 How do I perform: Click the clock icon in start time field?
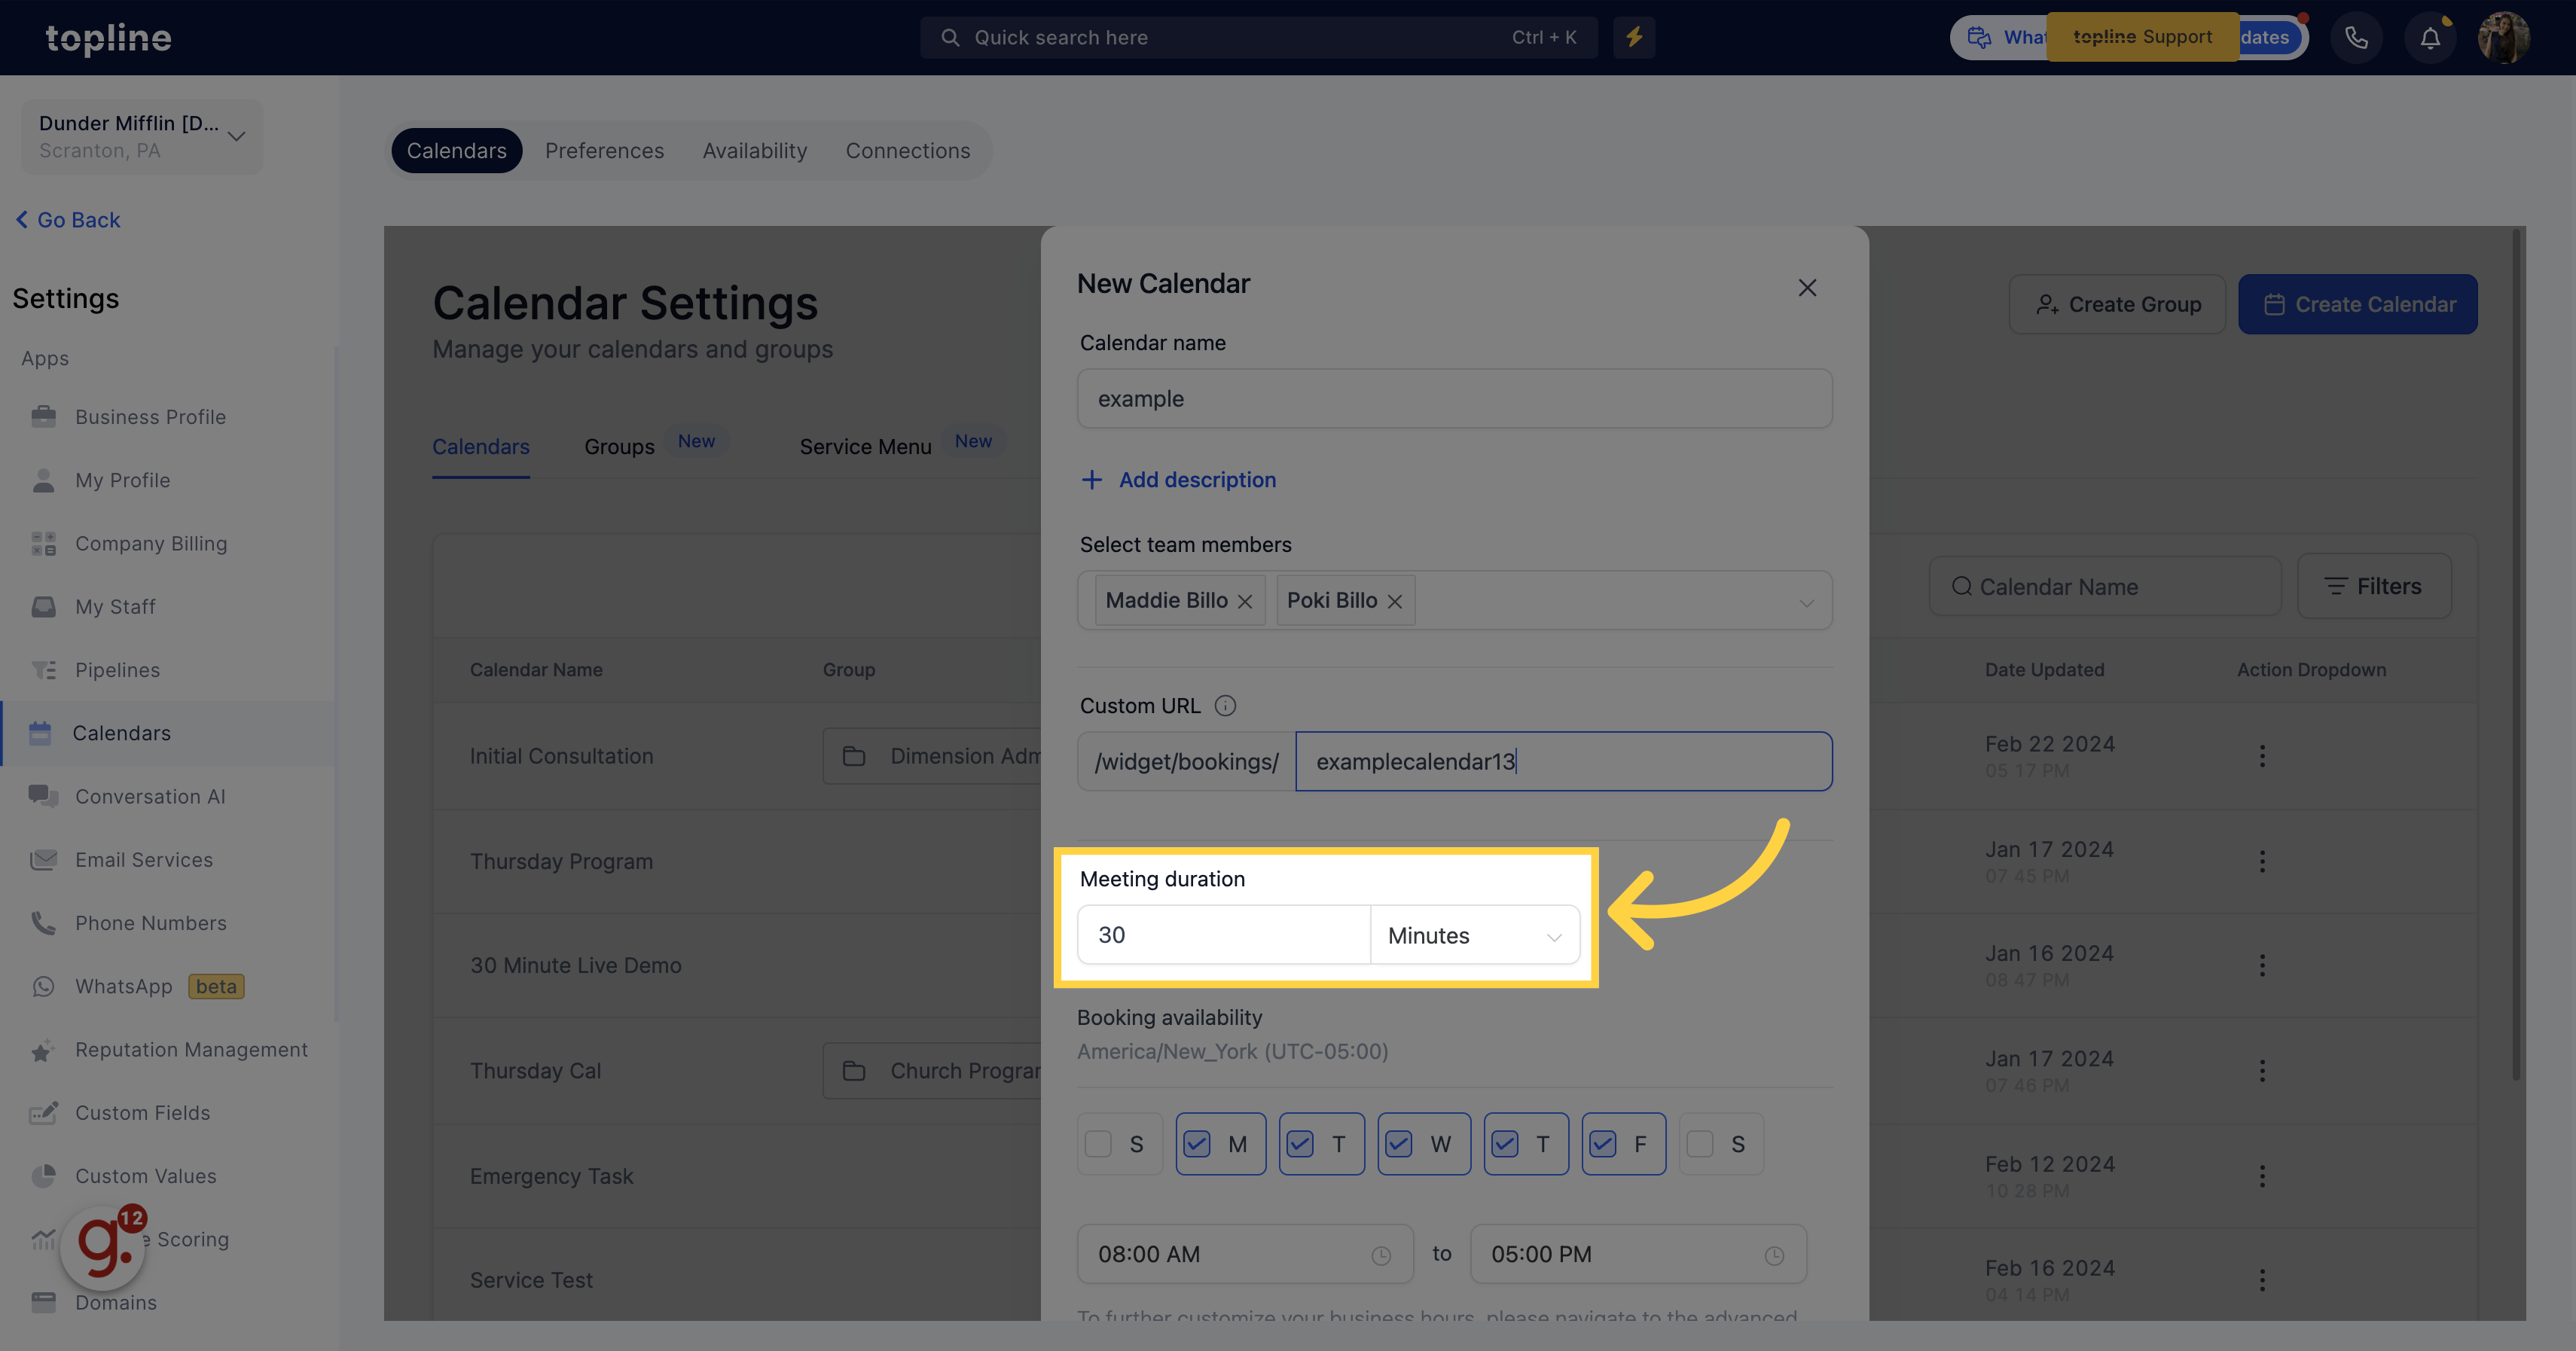pyautogui.click(x=1381, y=1256)
